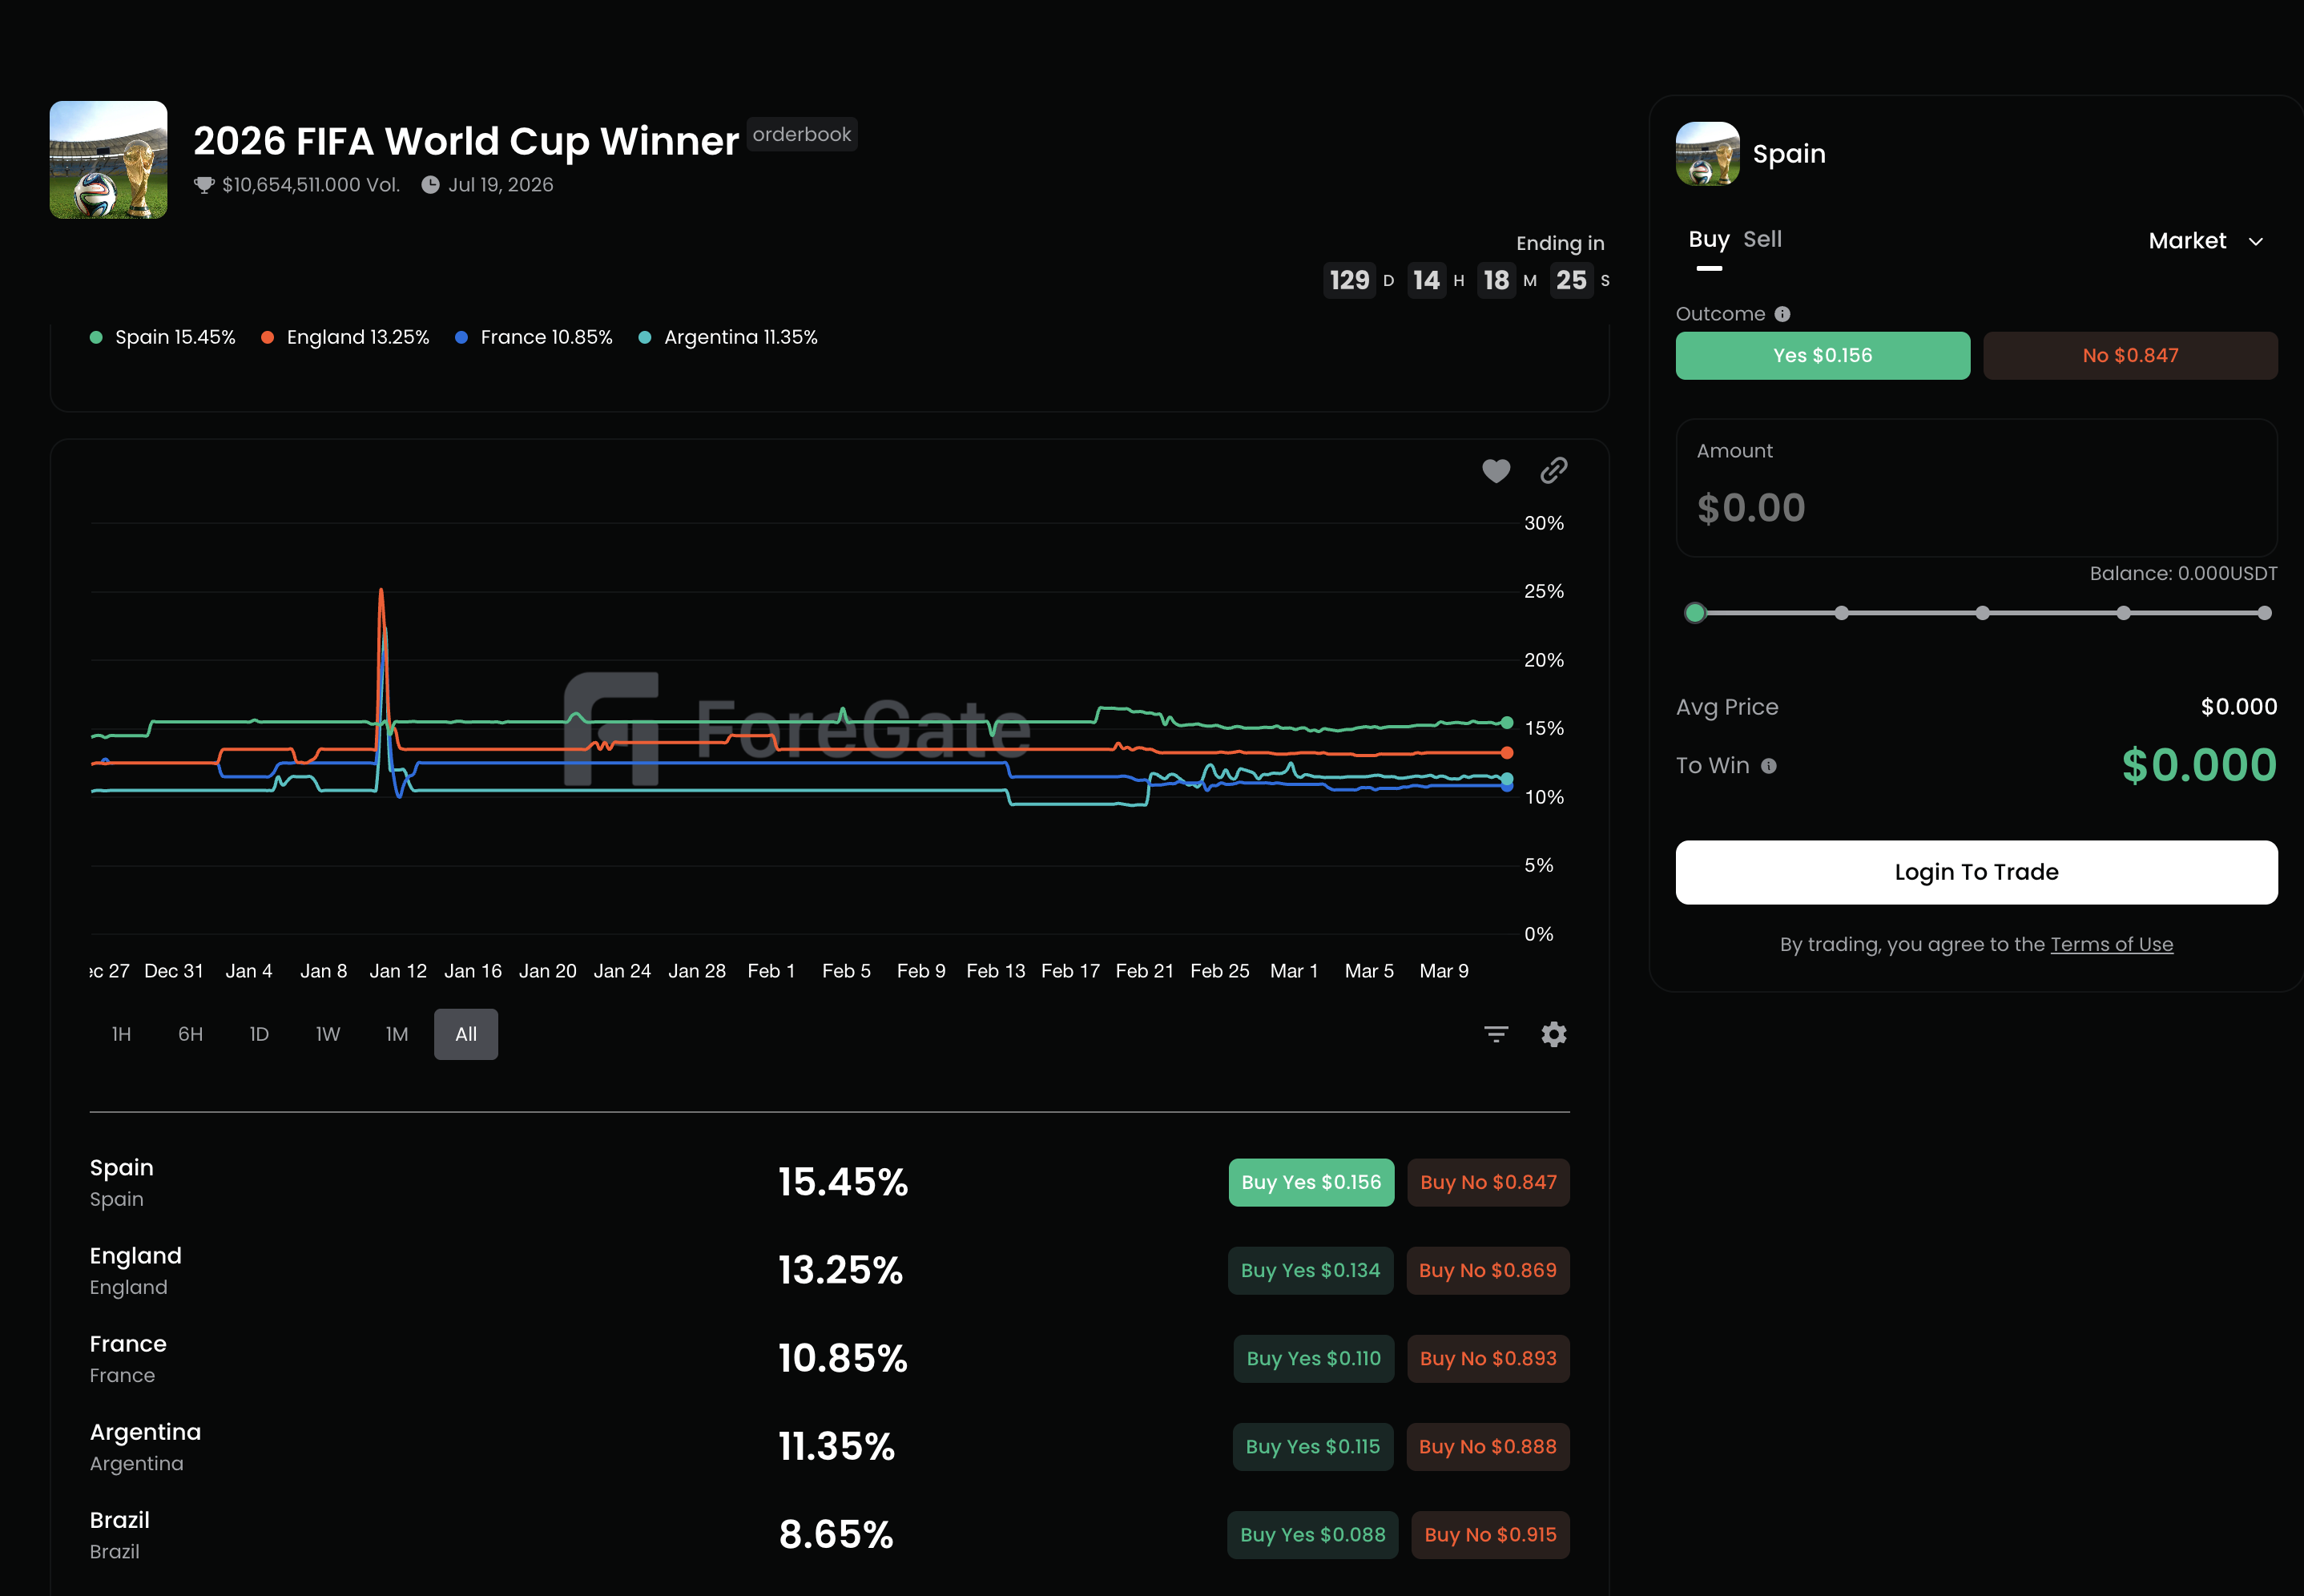Click the $10,654,511.000 Vol. text

tap(311, 185)
